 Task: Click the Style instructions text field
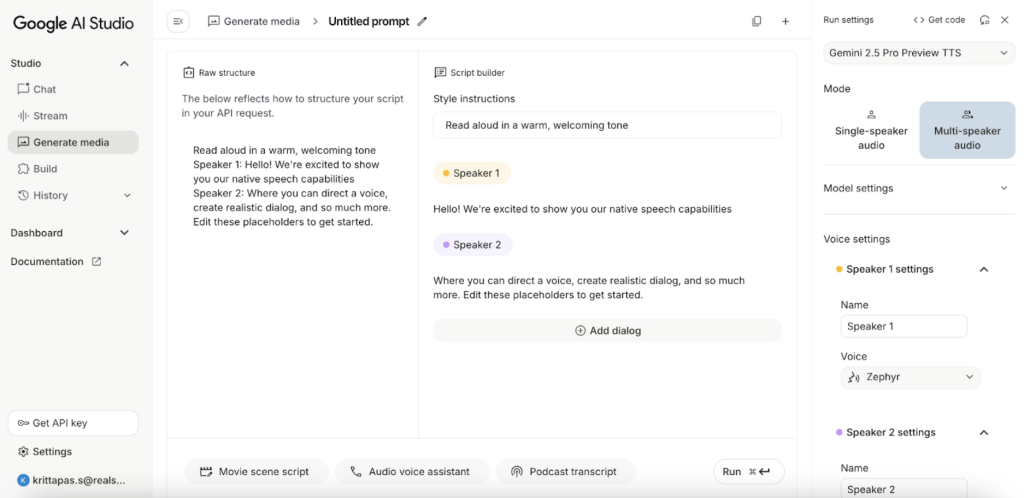pos(607,125)
